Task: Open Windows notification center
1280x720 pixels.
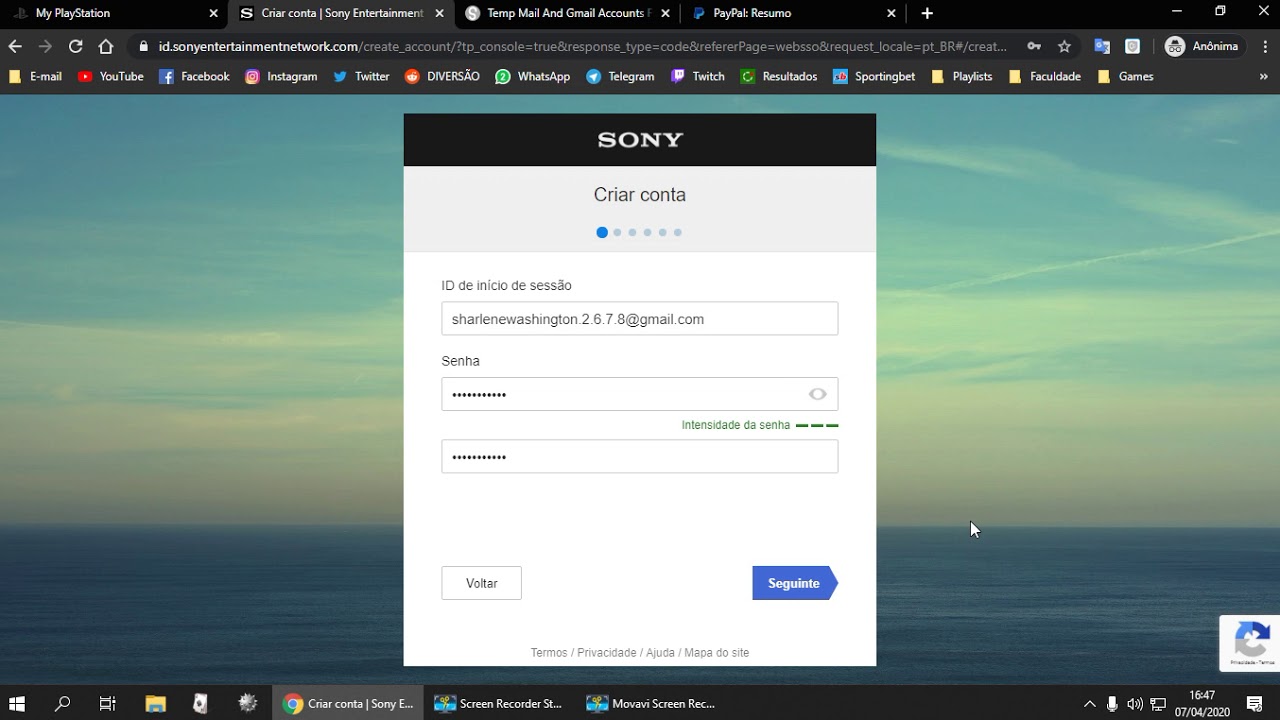Action: (x=1255, y=704)
